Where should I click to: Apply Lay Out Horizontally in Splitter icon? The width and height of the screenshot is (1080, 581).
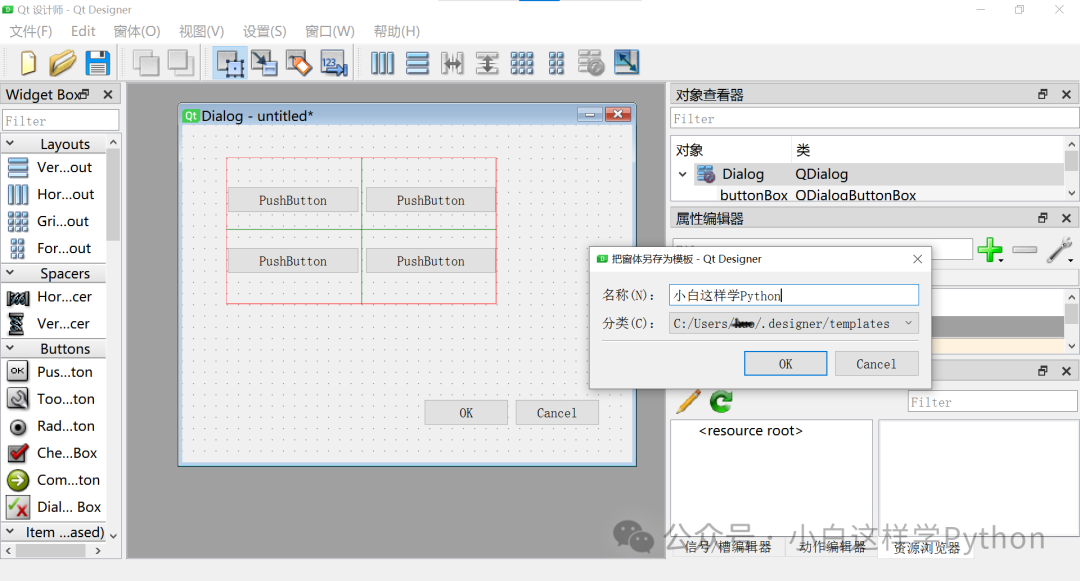click(x=452, y=63)
